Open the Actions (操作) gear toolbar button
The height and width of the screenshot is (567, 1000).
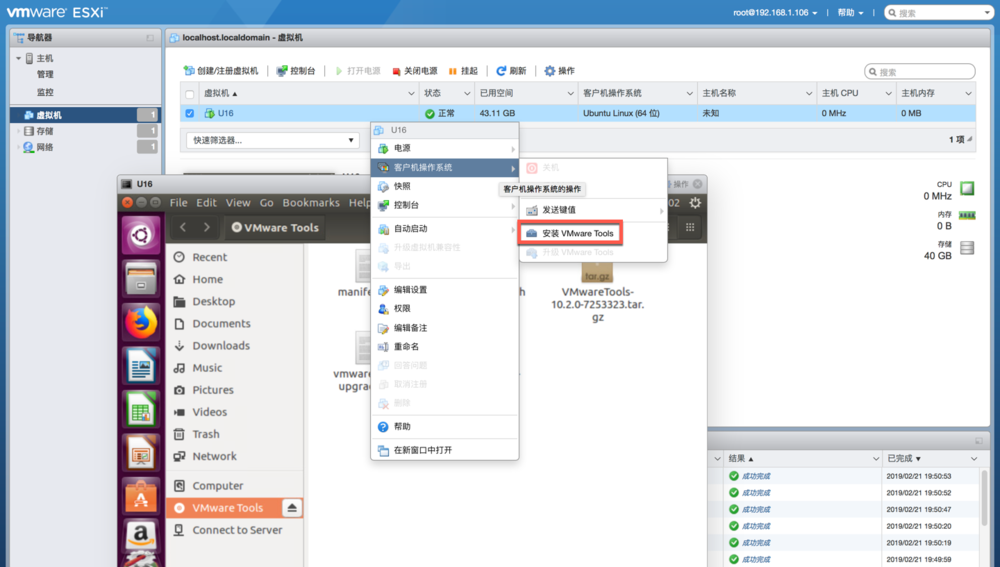pos(559,71)
